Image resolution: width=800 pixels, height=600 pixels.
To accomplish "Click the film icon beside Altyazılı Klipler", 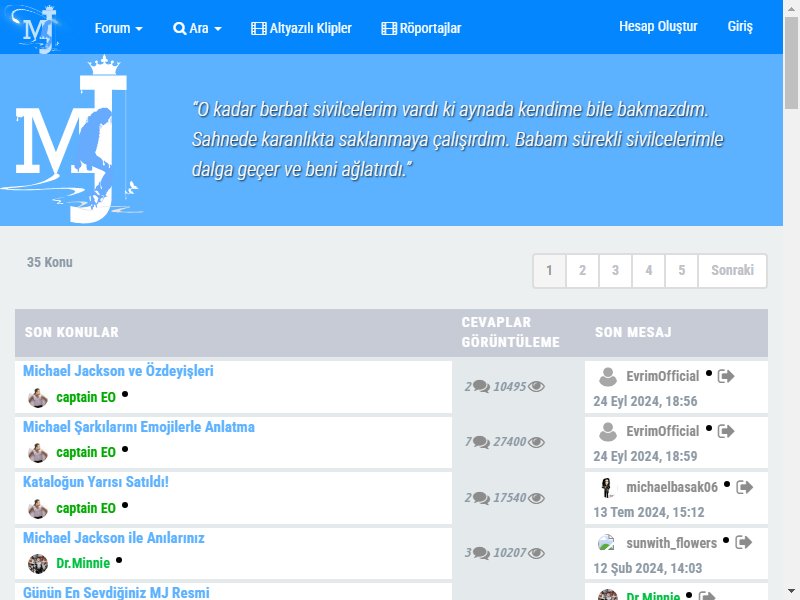I will [259, 29].
